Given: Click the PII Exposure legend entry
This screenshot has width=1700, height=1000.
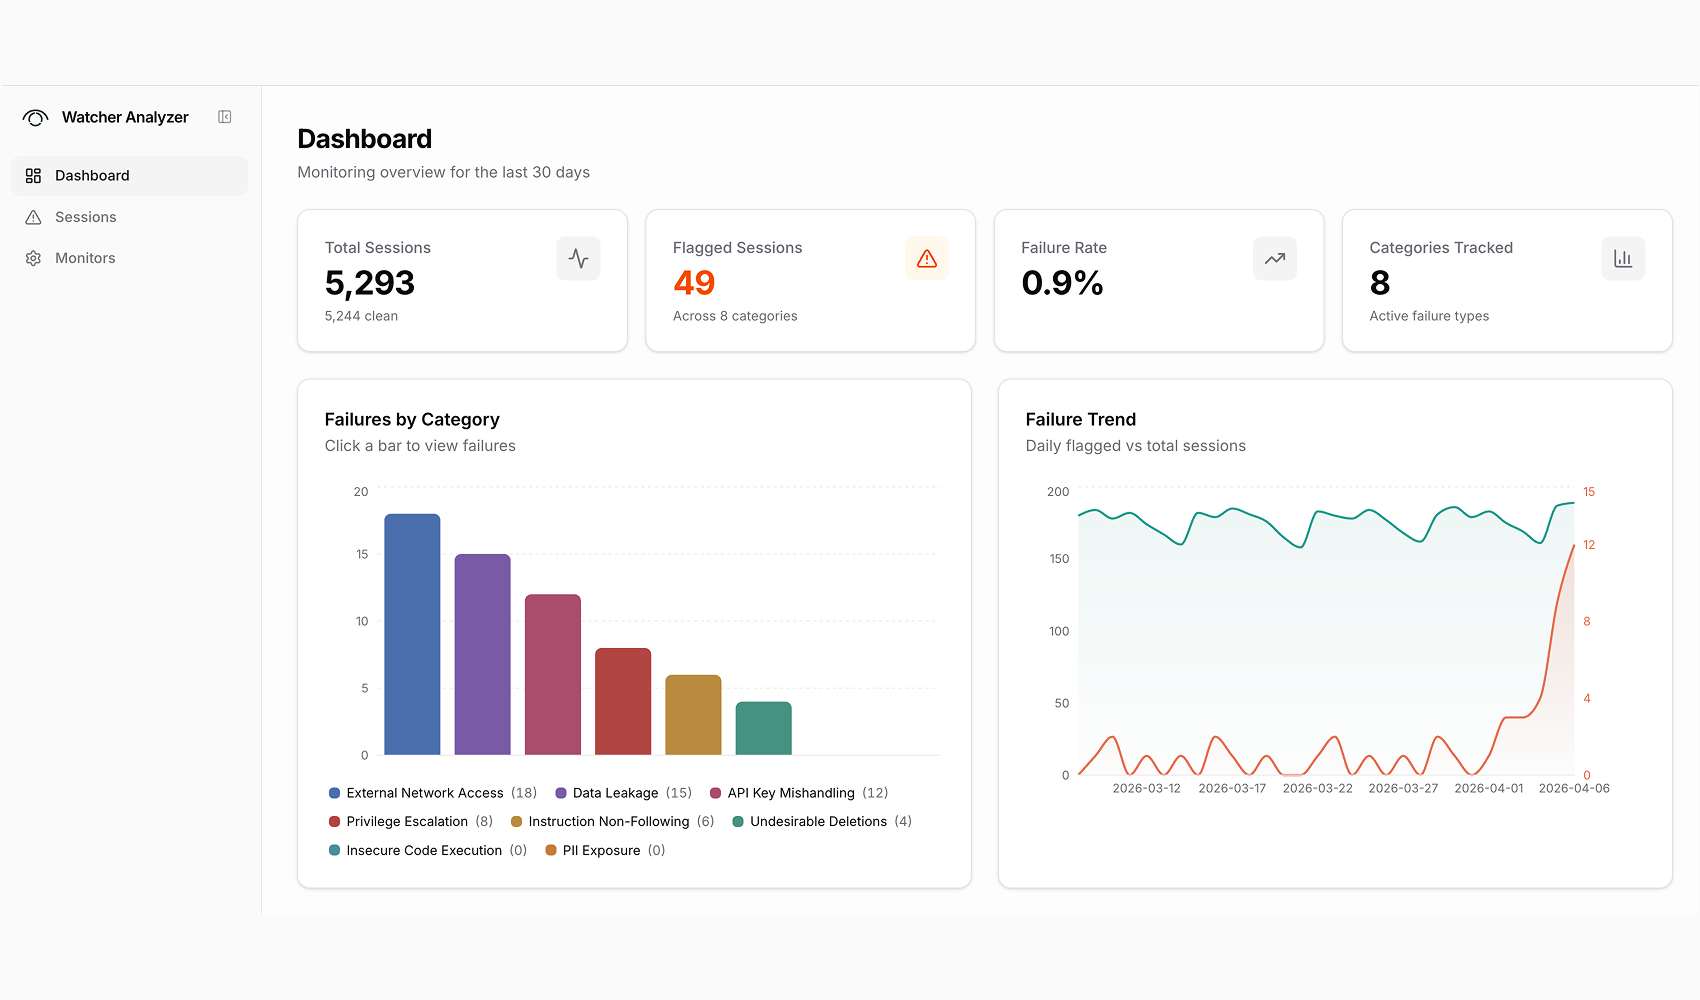Looking at the screenshot, I should [x=601, y=851].
